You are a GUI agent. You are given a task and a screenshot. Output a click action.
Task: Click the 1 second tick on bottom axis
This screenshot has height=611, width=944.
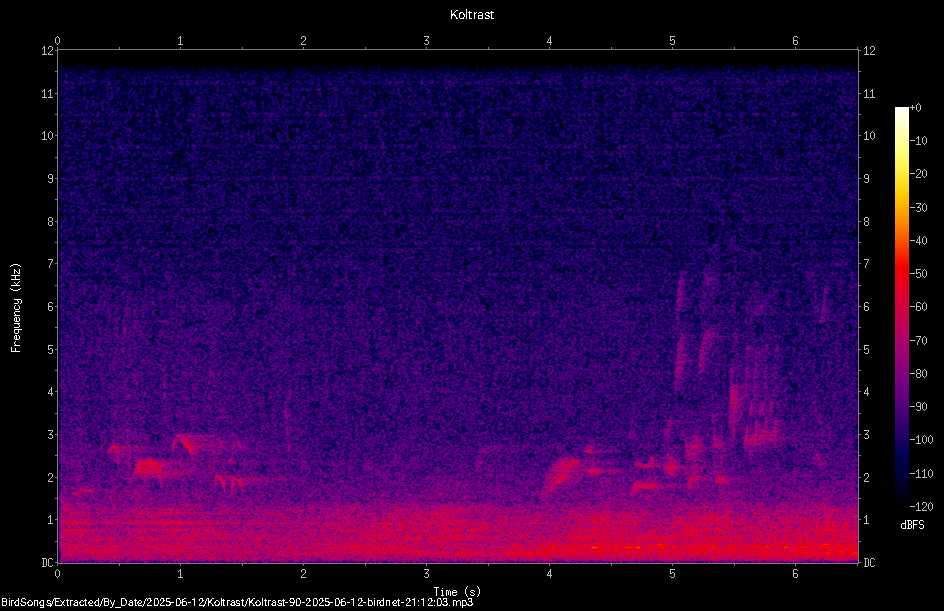pos(180,574)
